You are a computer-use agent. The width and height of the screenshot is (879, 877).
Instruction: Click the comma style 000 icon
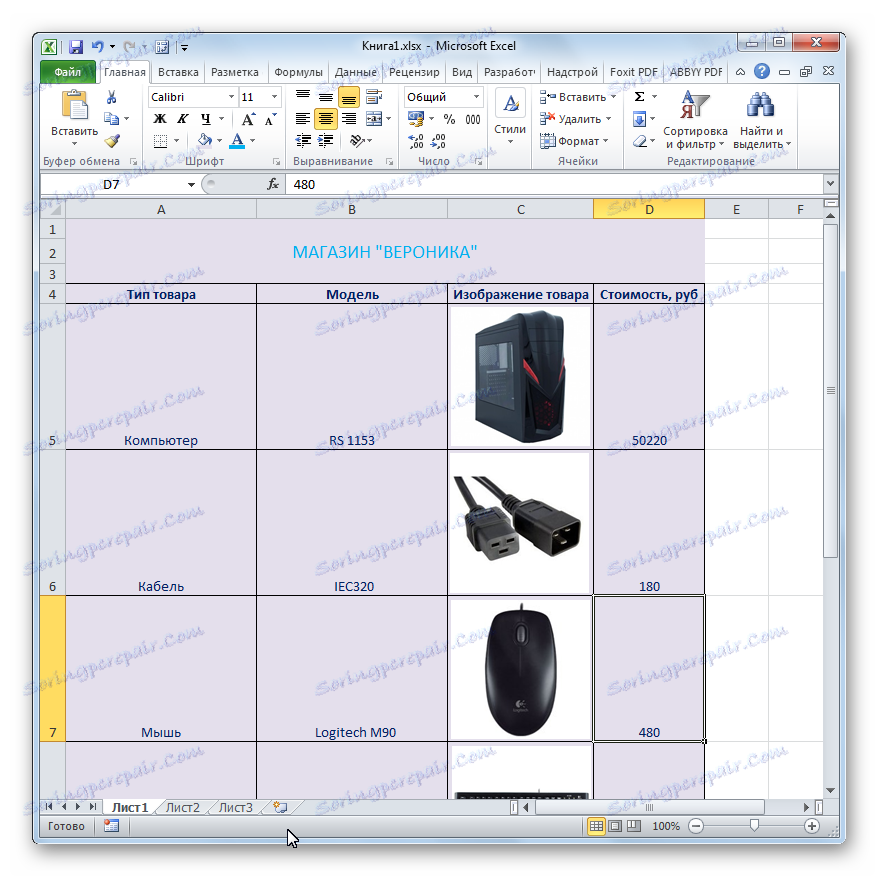pos(473,119)
